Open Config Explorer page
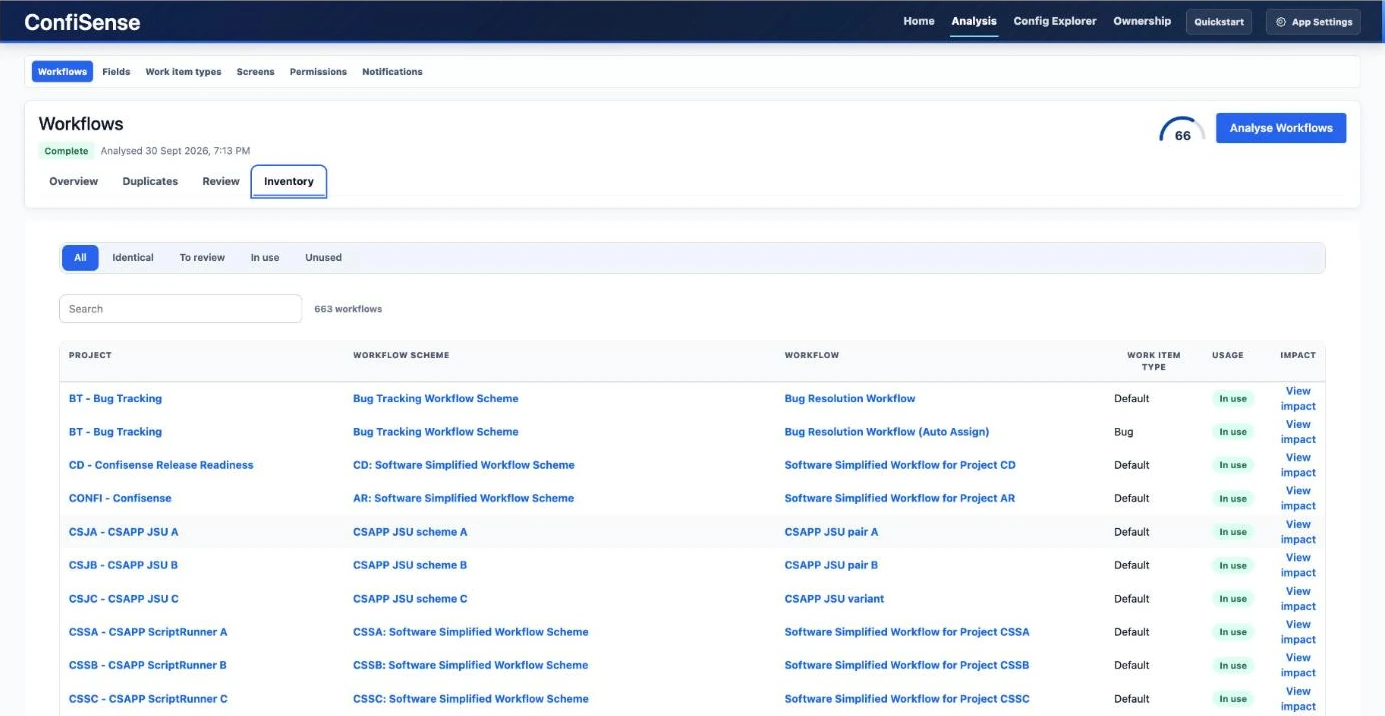 [x=1055, y=21]
